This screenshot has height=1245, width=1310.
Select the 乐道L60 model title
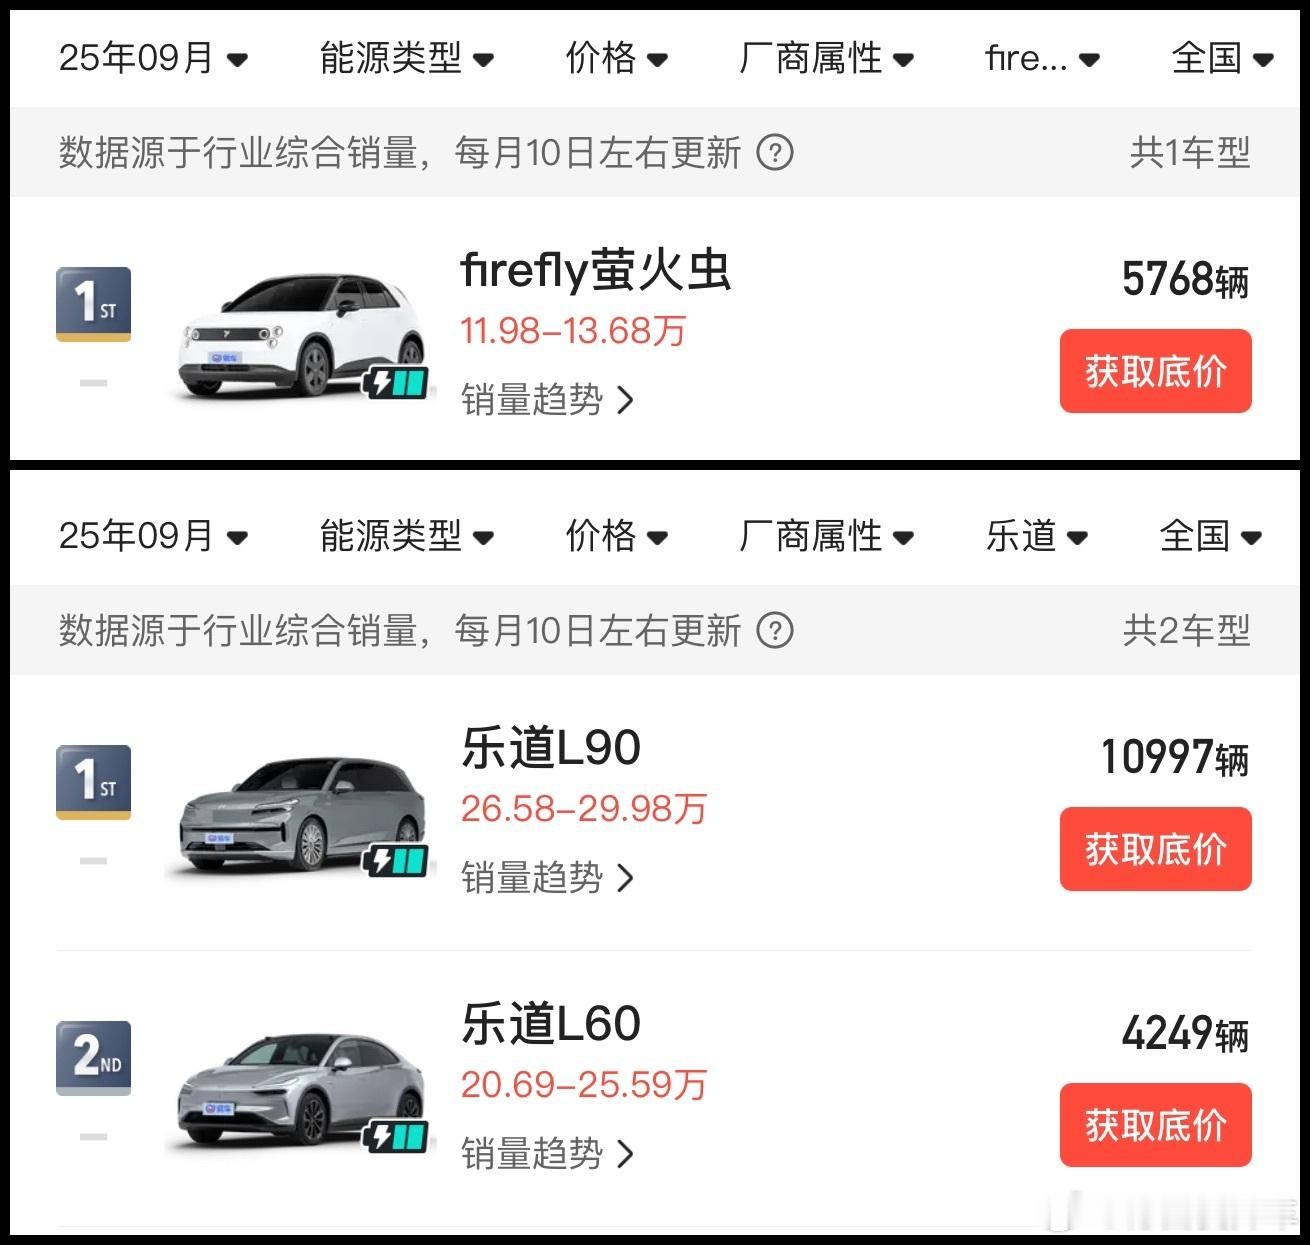pos(551,1024)
